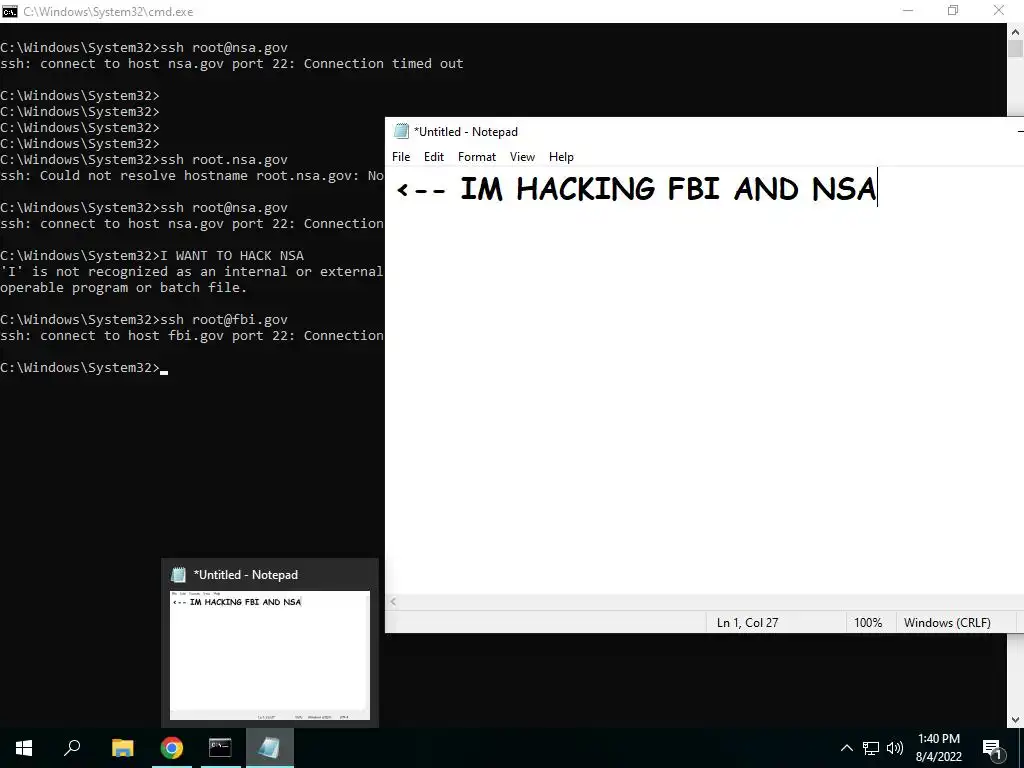Viewport: 1024px width, 768px height.
Task: Open the Notepad Format menu
Action: coord(477,157)
